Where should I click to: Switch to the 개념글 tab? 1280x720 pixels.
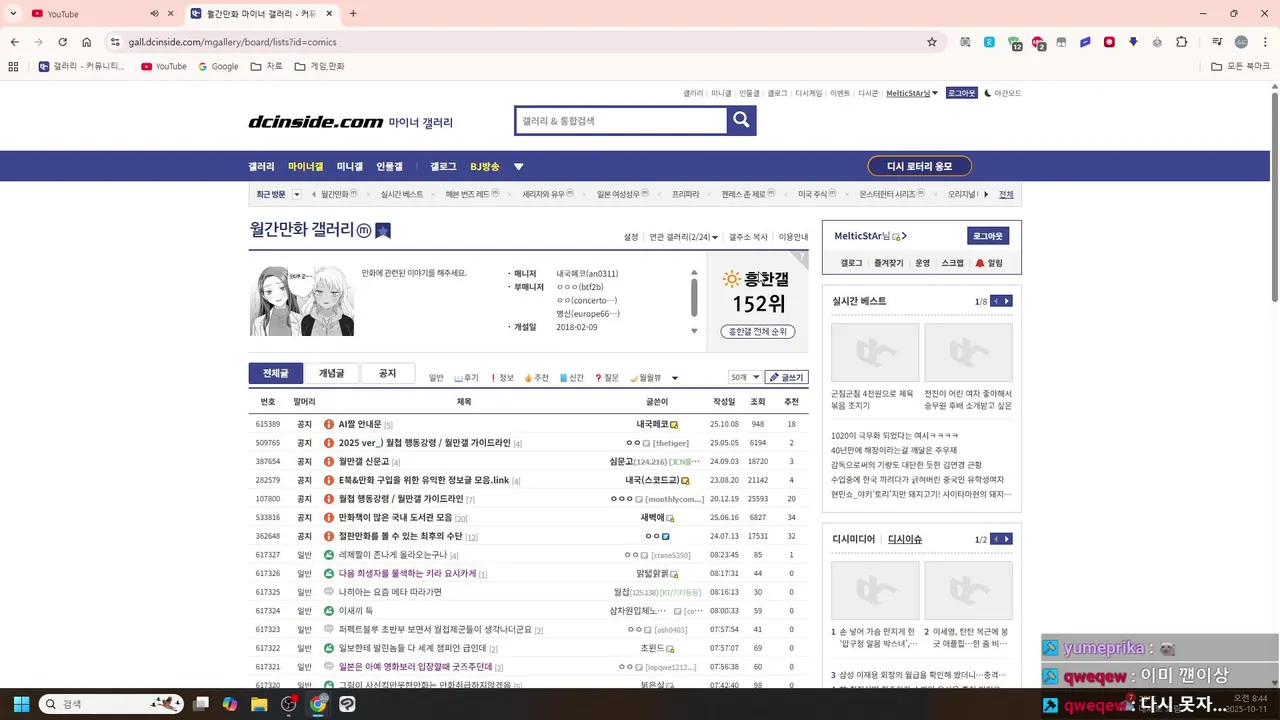click(331, 373)
